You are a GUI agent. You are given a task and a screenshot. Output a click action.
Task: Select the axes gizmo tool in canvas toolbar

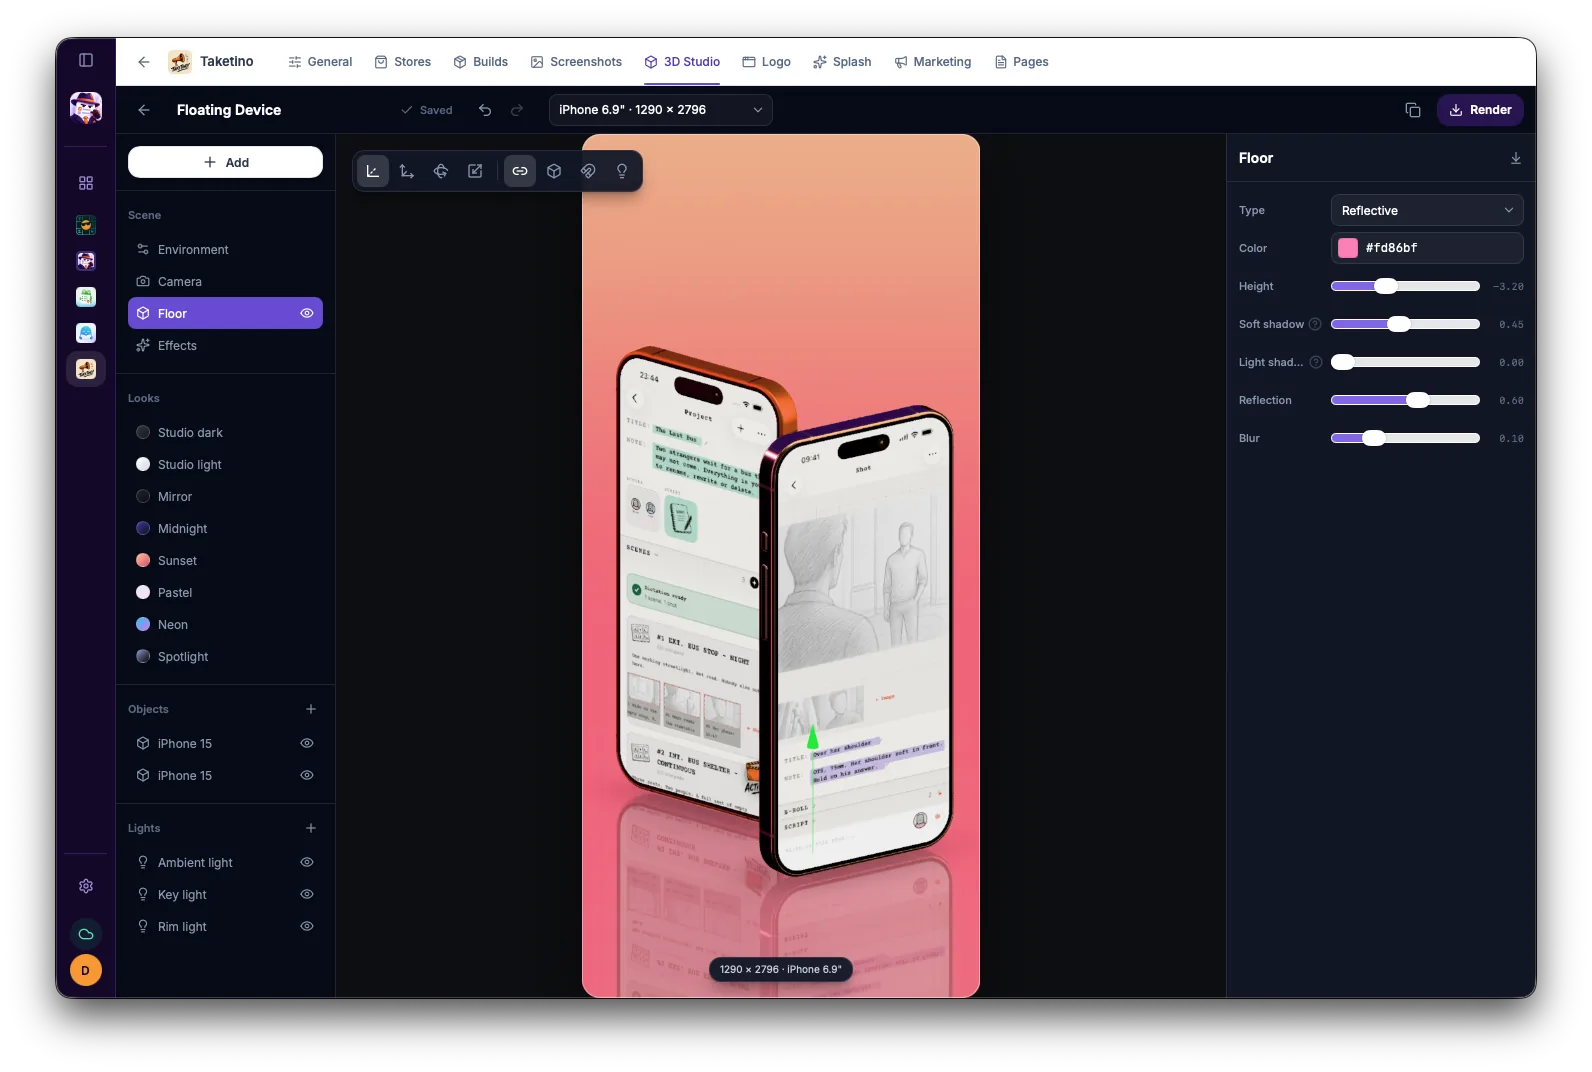[373, 171]
